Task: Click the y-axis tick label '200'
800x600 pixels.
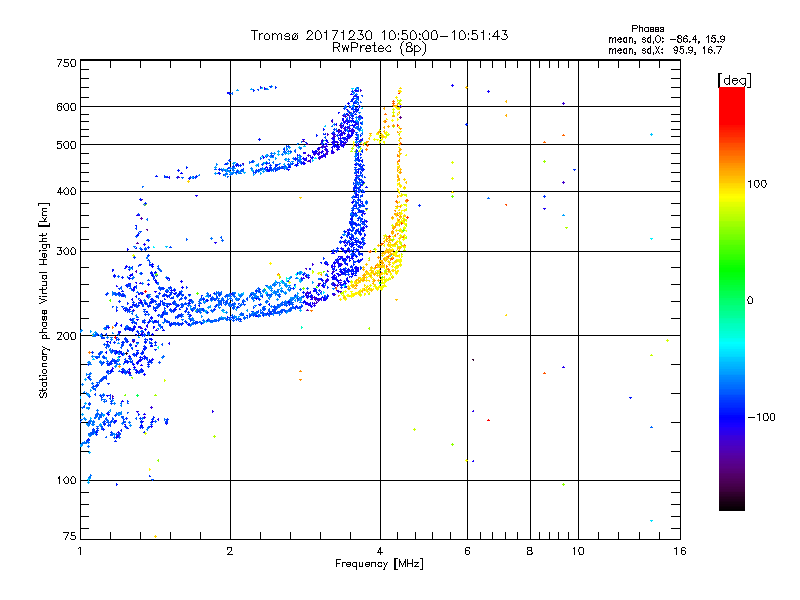Action: pos(66,336)
